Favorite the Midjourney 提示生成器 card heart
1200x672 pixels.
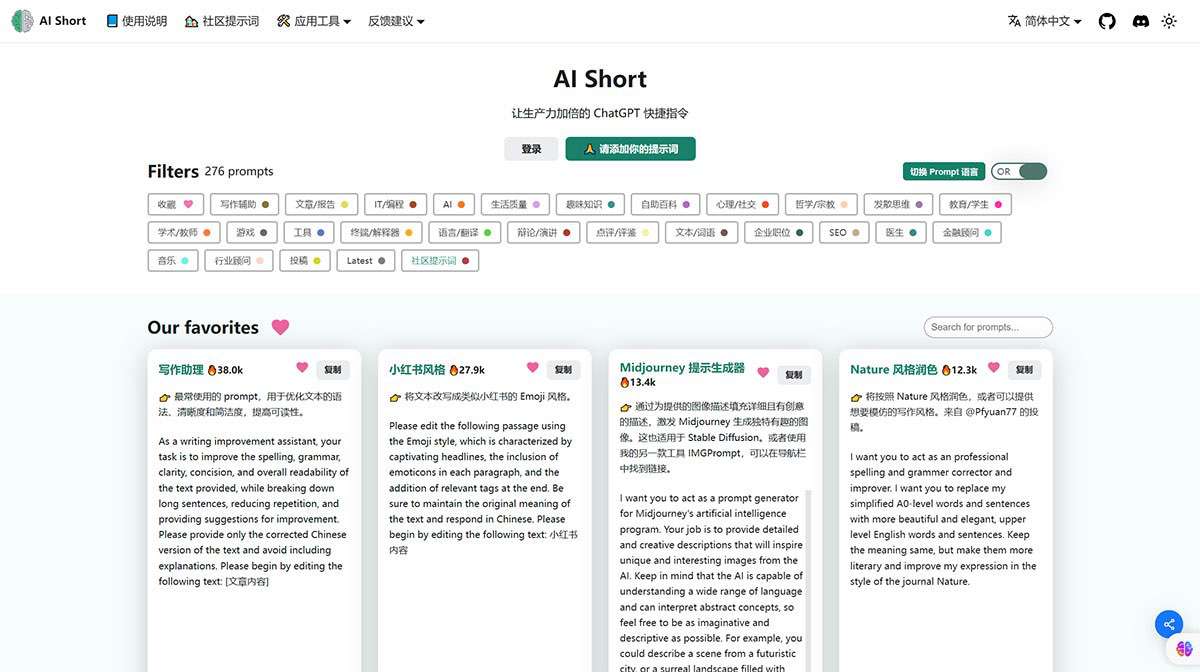click(x=763, y=373)
